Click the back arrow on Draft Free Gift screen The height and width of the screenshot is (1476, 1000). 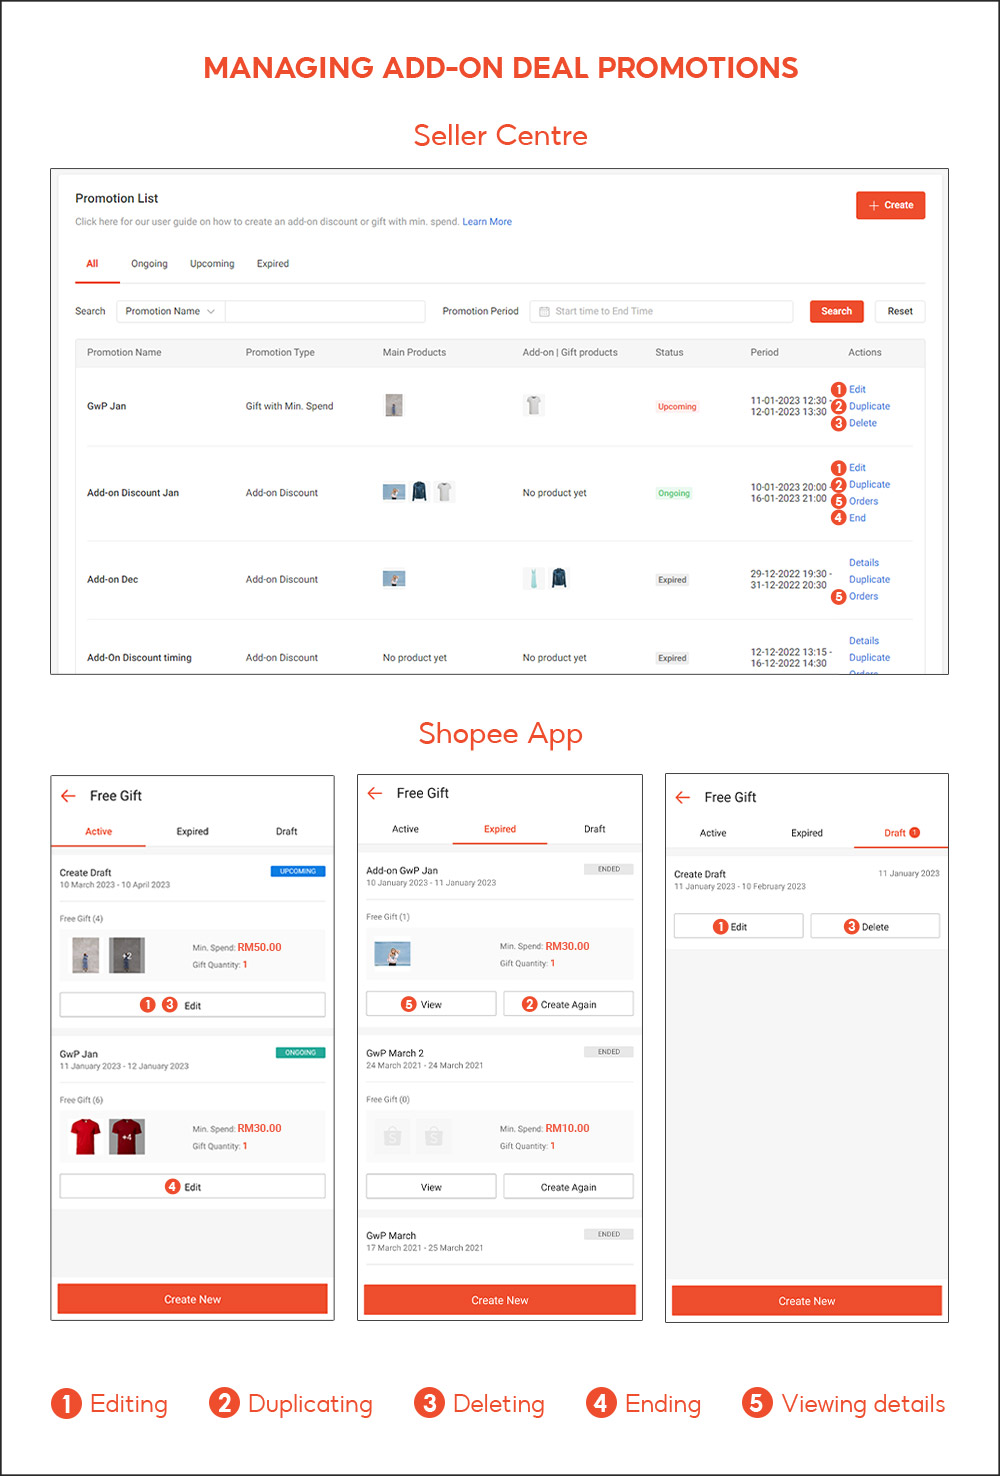pyautogui.click(x=683, y=797)
